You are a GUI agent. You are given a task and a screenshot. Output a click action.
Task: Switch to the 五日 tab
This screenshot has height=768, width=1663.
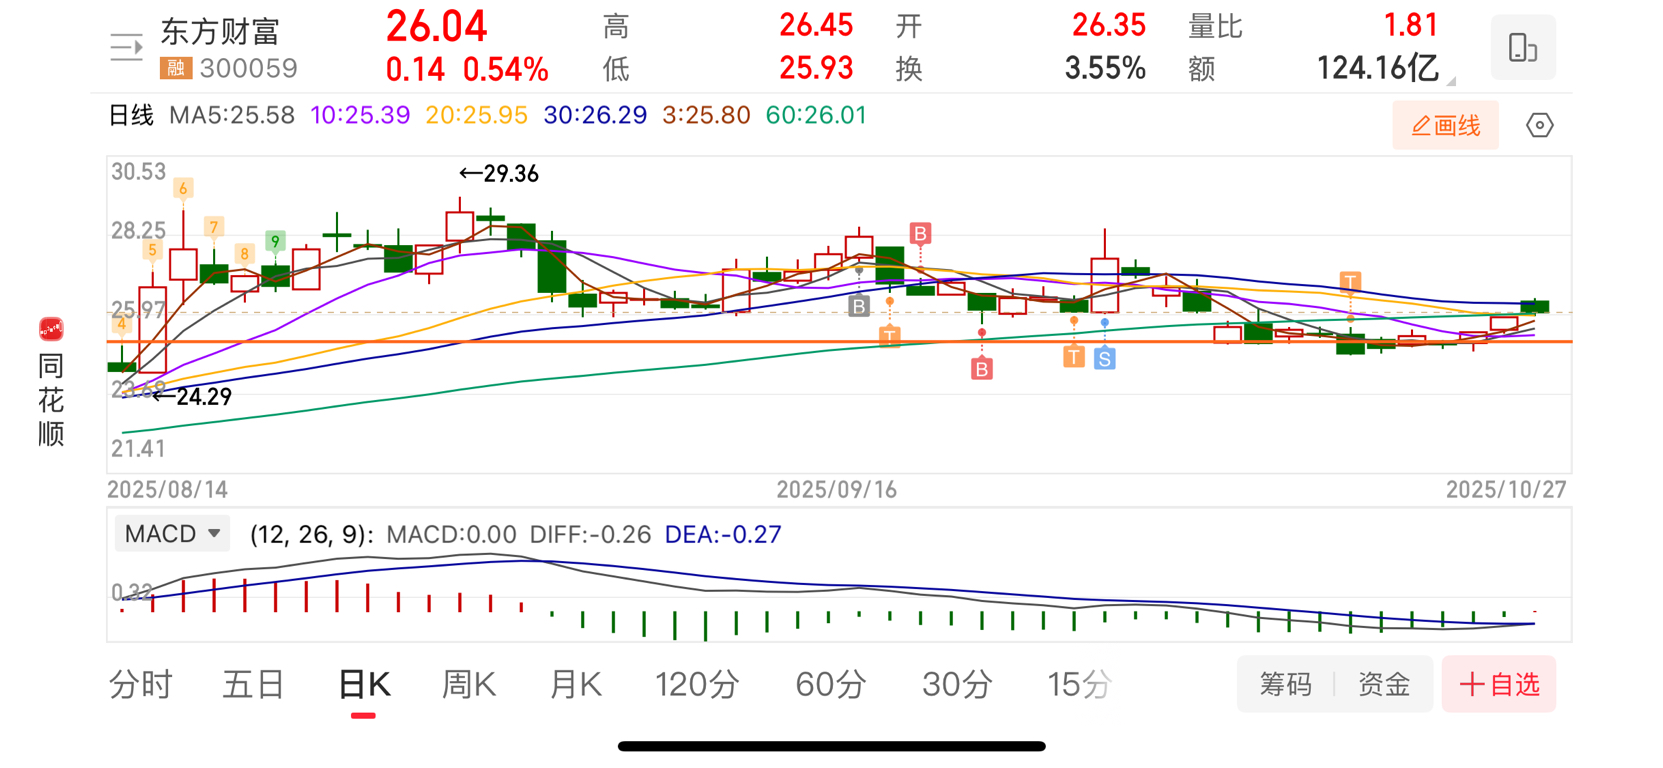pos(254,685)
